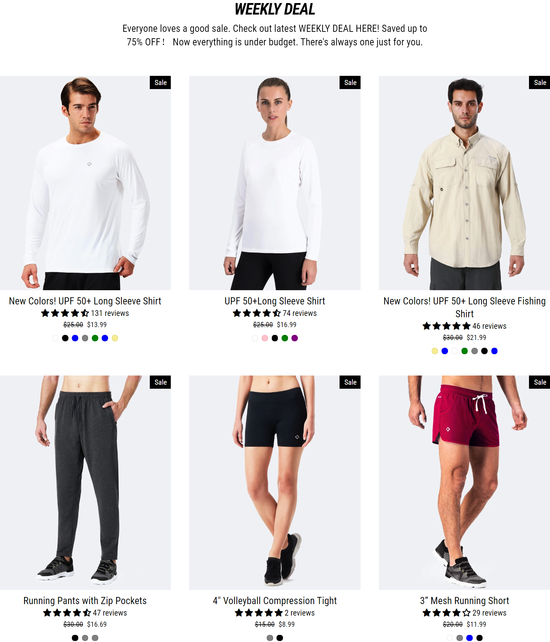
Task: Select the pink swatch for the $16.99 shirt
Action: coord(265,338)
